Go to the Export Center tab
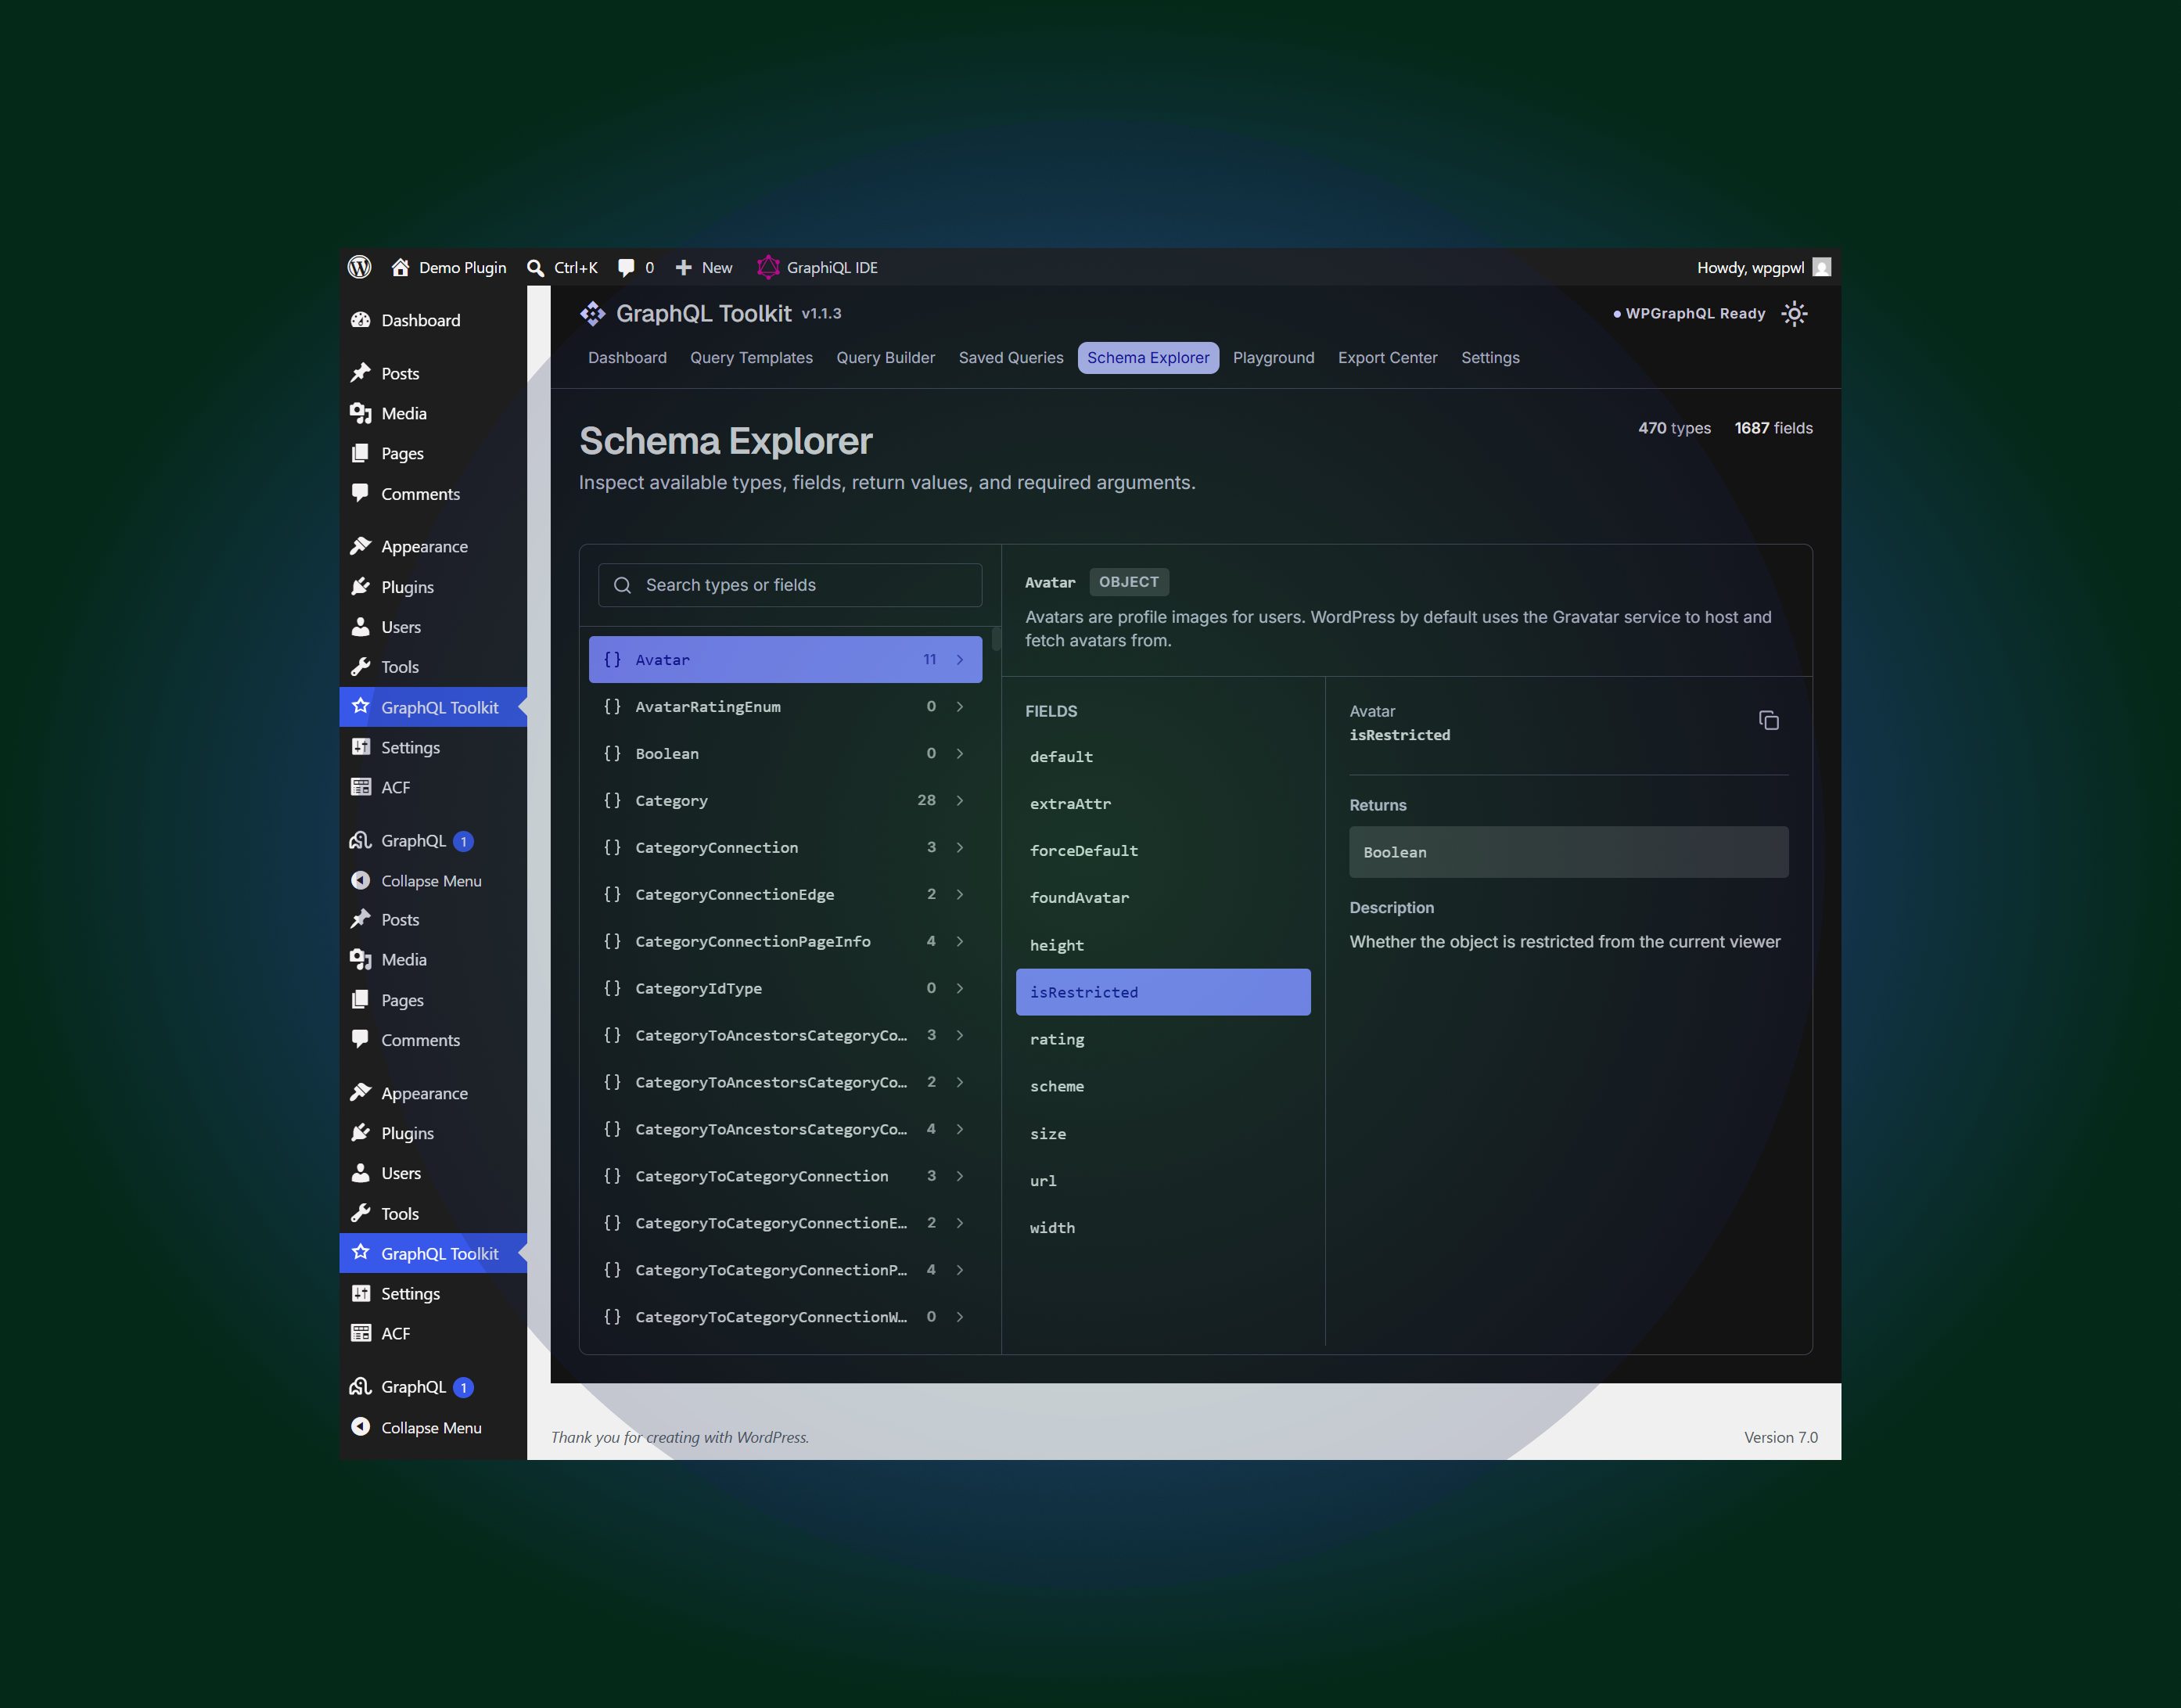This screenshot has width=2181, height=1708. pyautogui.click(x=1387, y=358)
